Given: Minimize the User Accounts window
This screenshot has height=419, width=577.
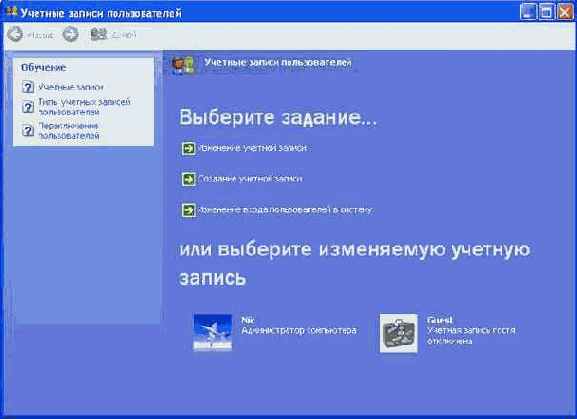Looking at the screenshot, I should (528, 12).
